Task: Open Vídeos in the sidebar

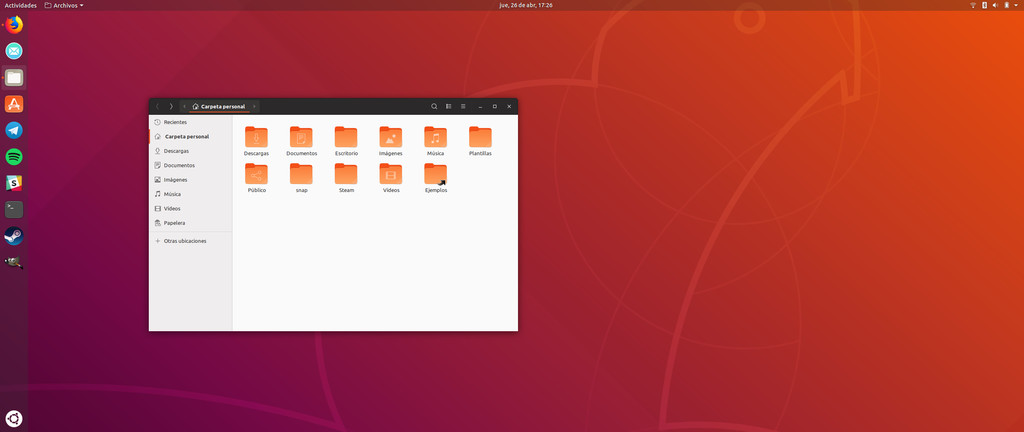Action: (x=191, y=208)
